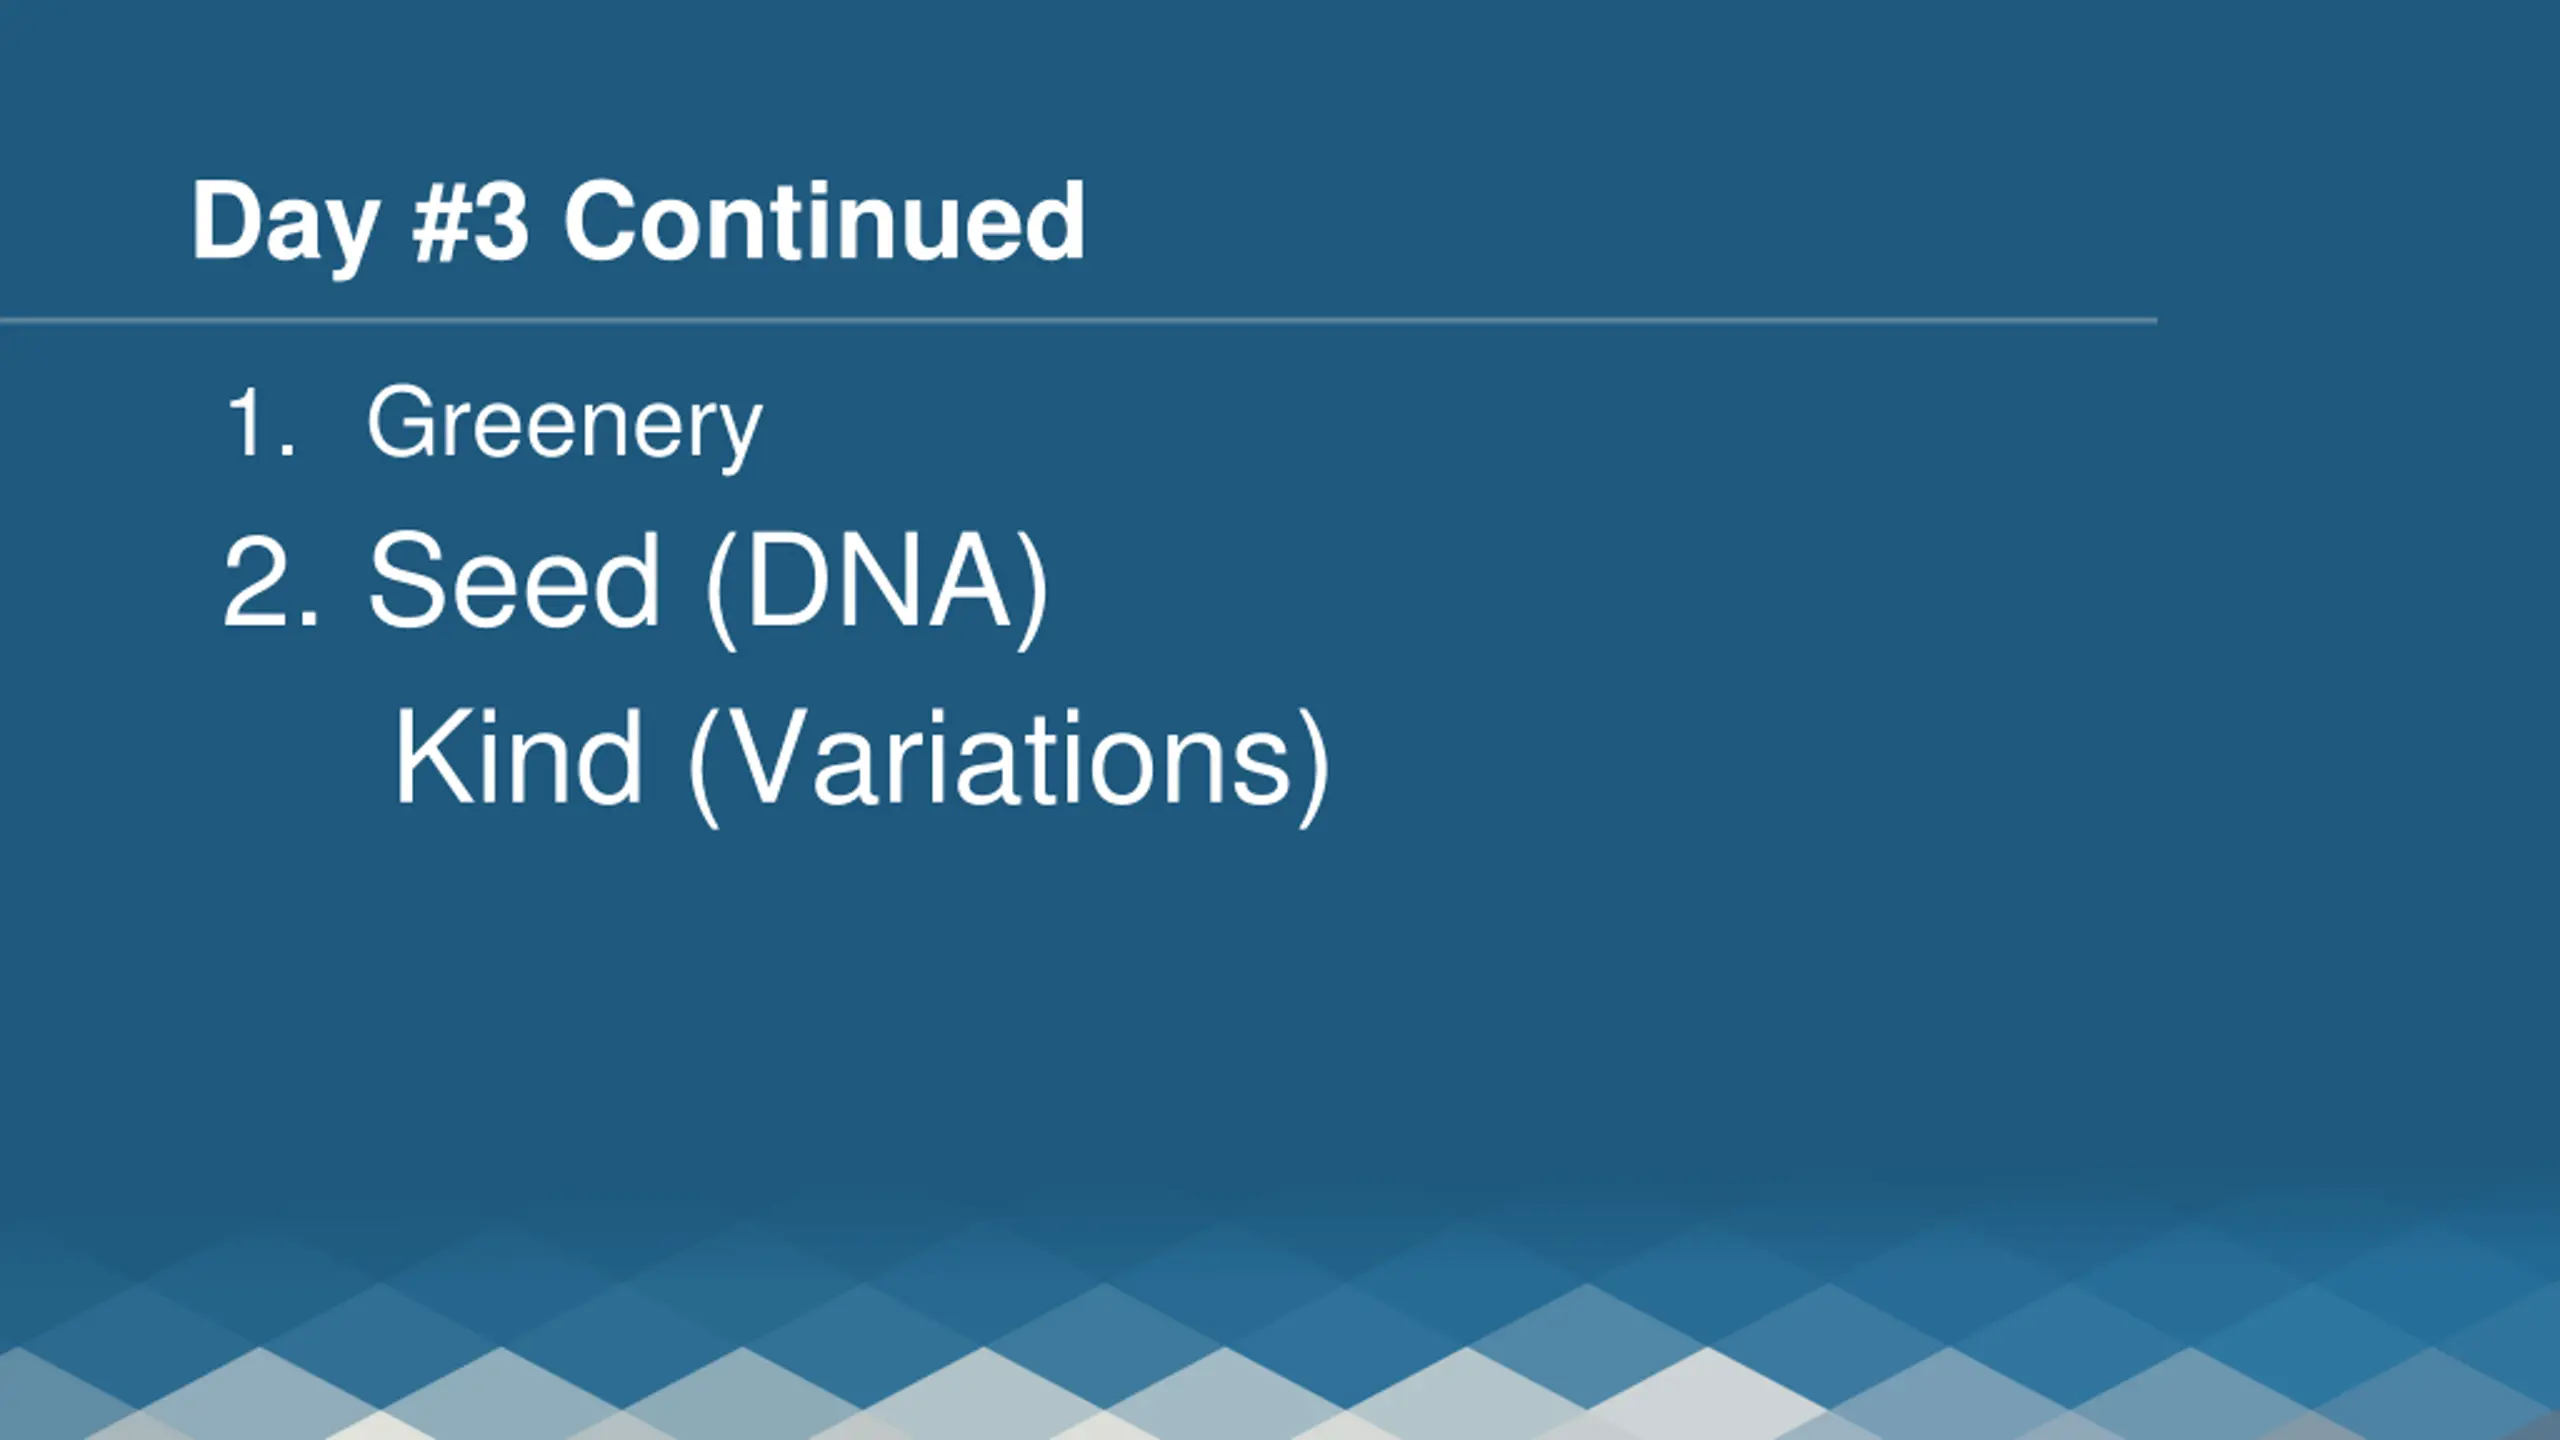2560x1440 pixels.
Task: Click the opening parenthesis before "Variations"
Action: tap(704, 766)
